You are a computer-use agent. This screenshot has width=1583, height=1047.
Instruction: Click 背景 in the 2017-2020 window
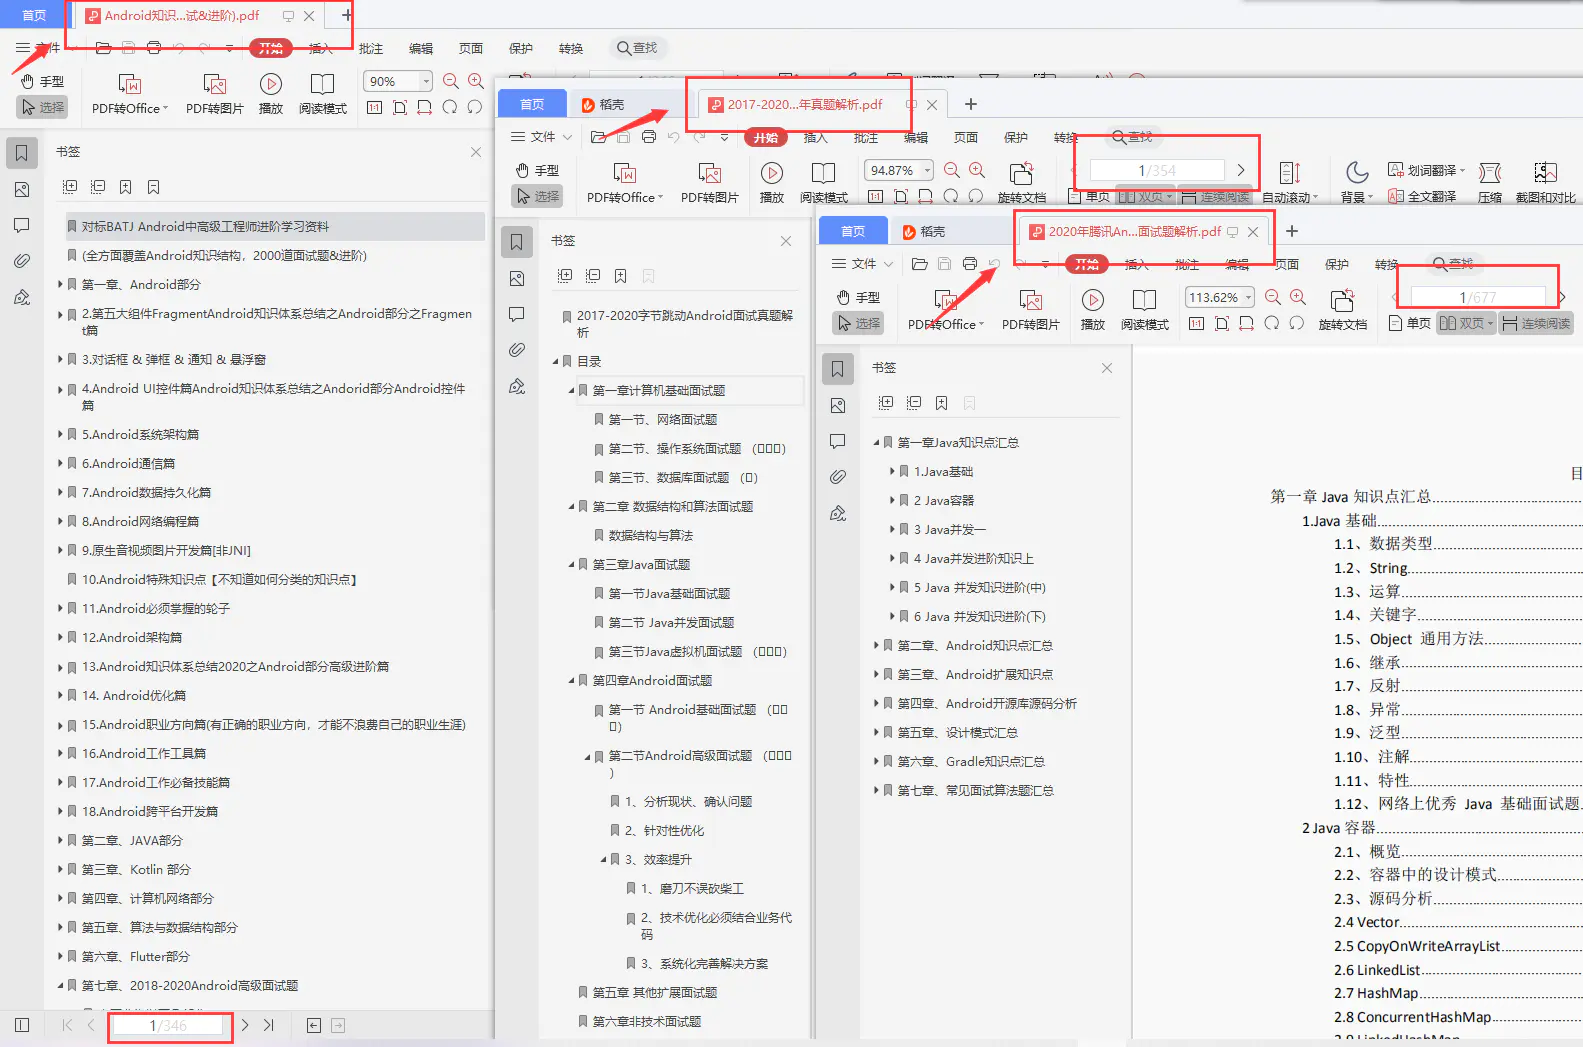(x=1357, y=183)
